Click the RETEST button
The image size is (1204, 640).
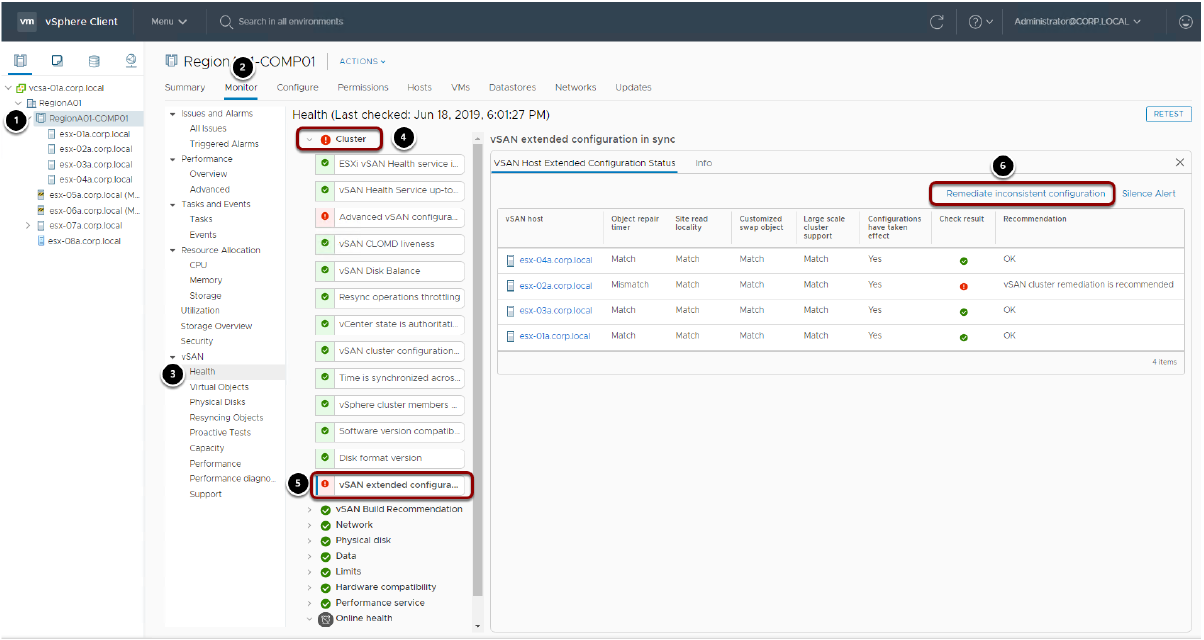point(1168,114)
